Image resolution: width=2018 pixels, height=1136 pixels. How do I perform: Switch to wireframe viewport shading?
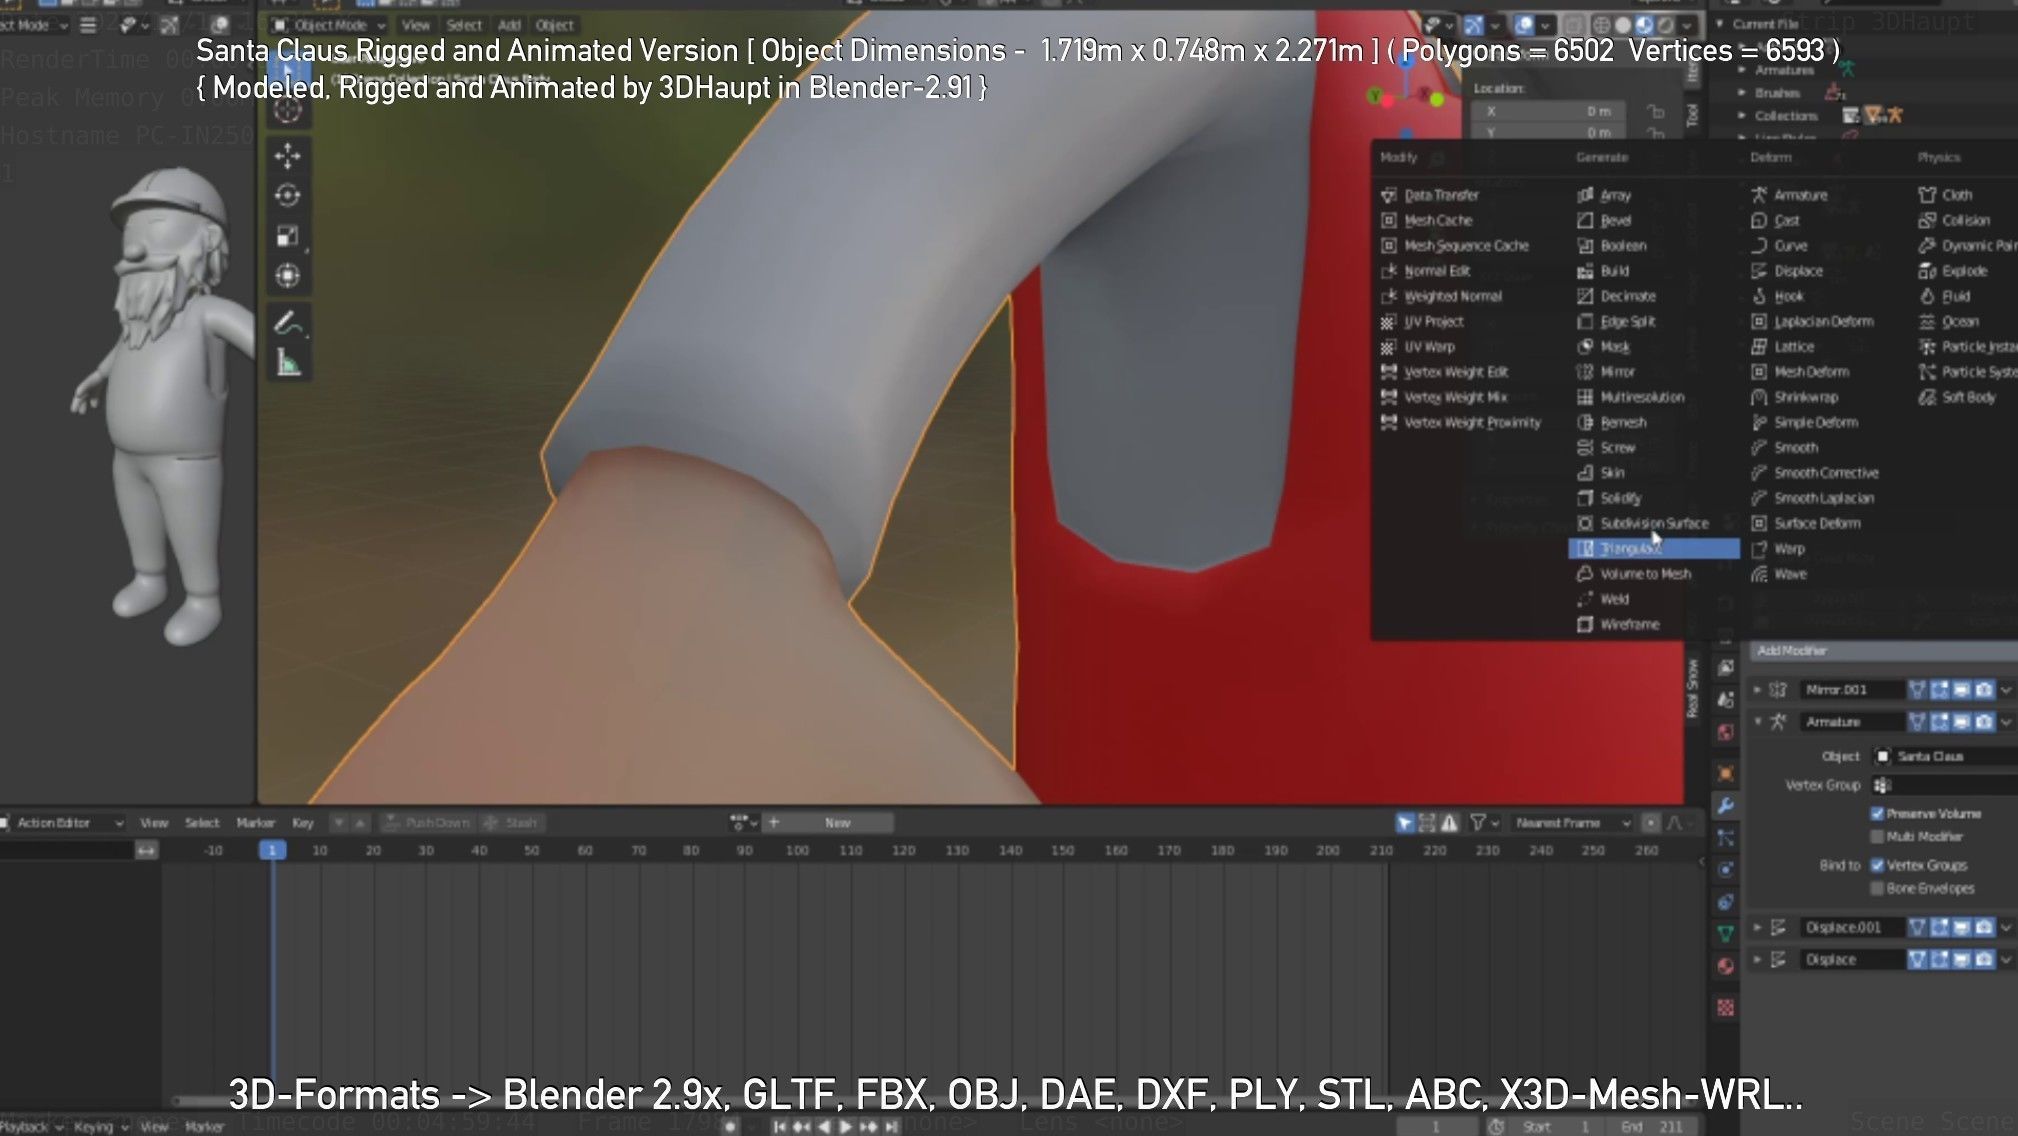(x=1601, y=25)
